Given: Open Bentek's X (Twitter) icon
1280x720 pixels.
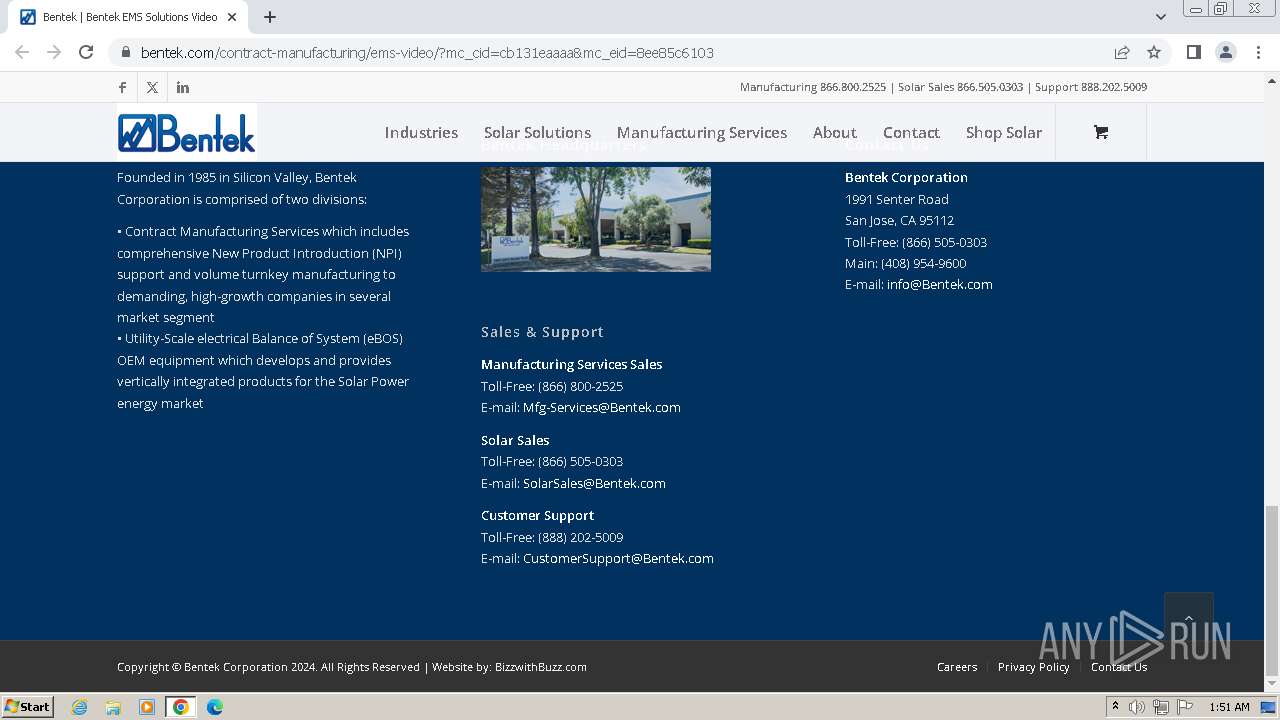Looking at the screenshot, I should click(x=152, y=87).
